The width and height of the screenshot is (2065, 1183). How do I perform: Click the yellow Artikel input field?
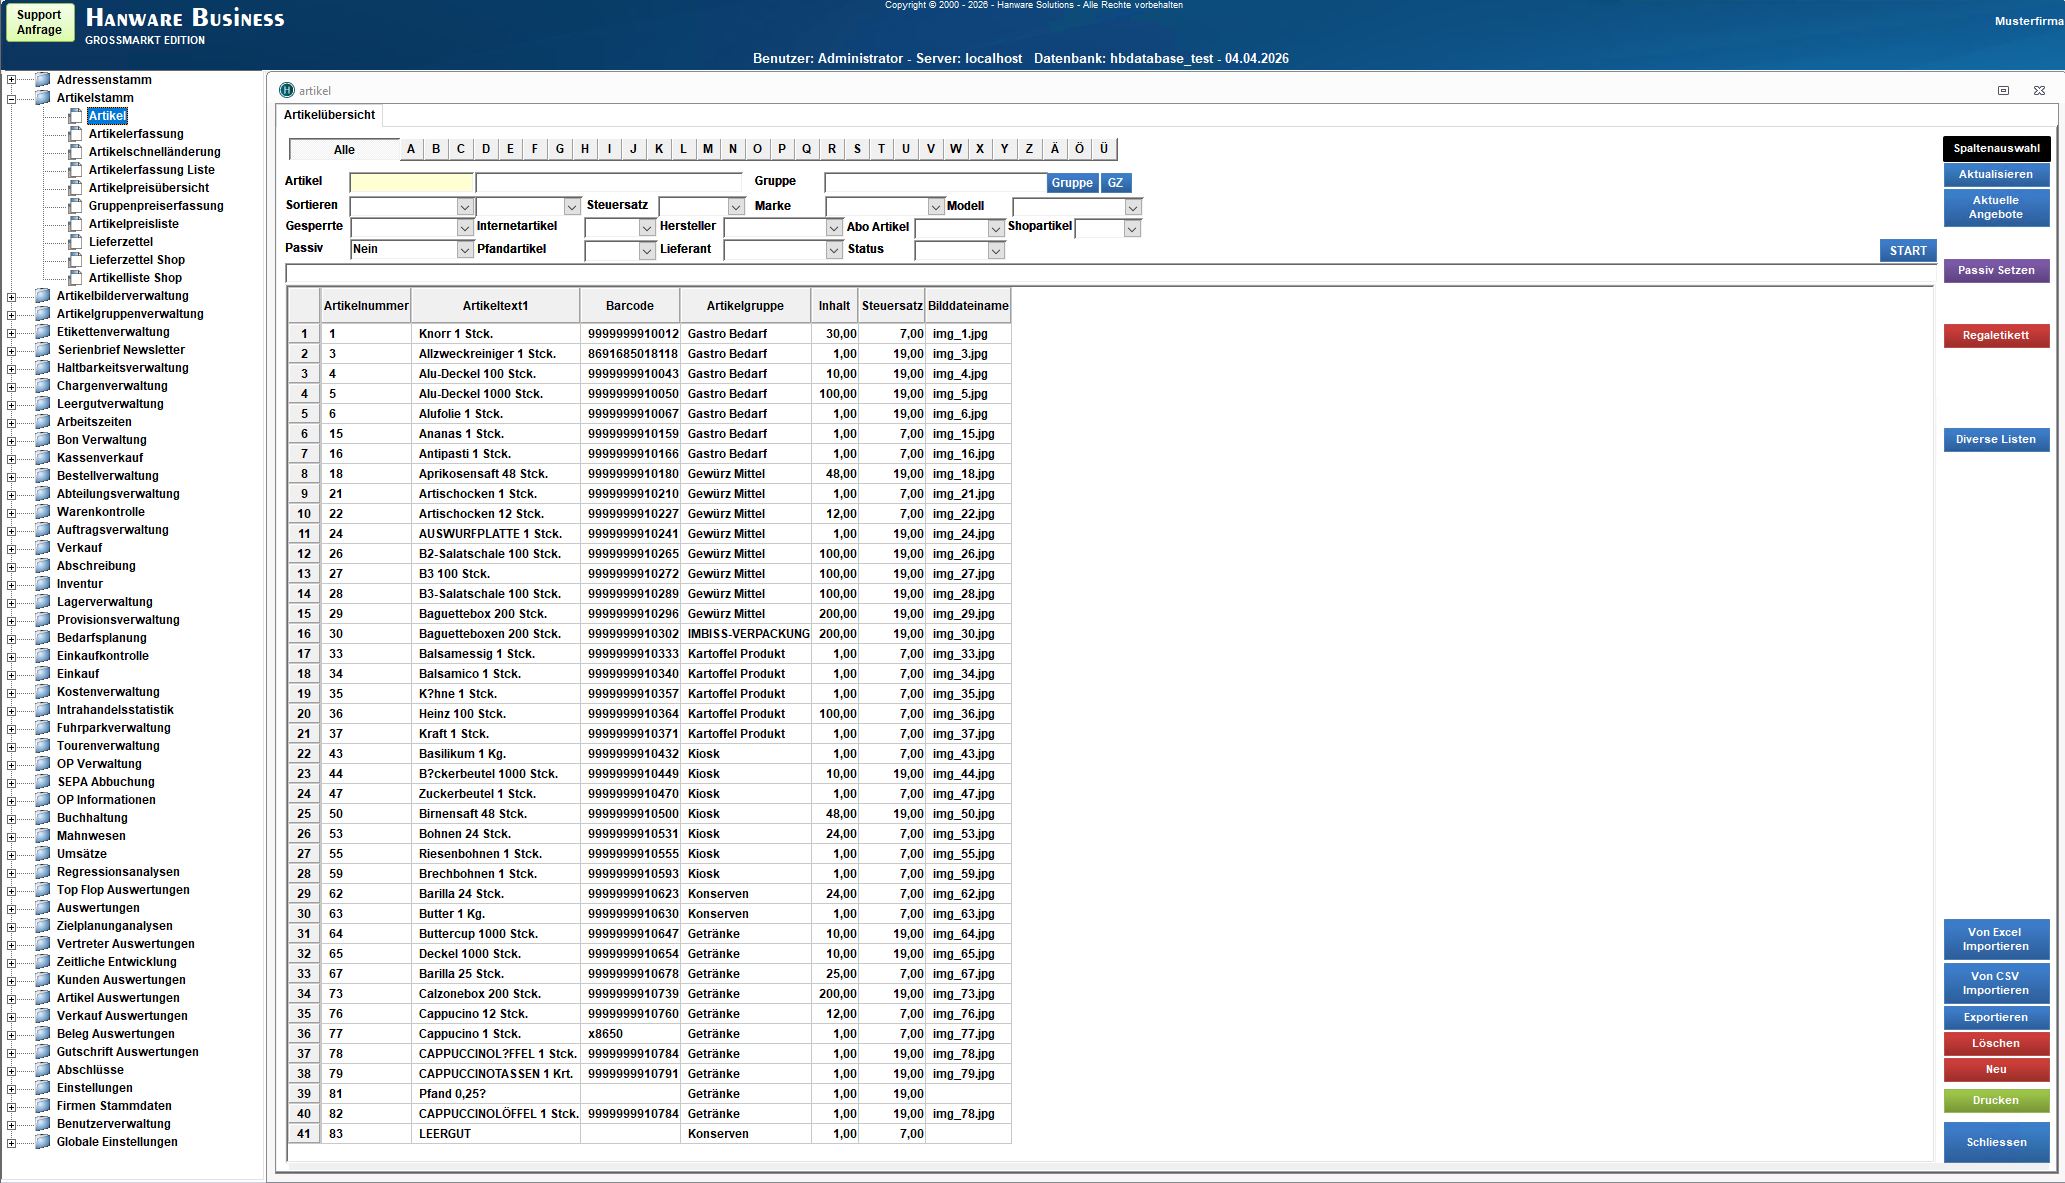click(411, 182)
